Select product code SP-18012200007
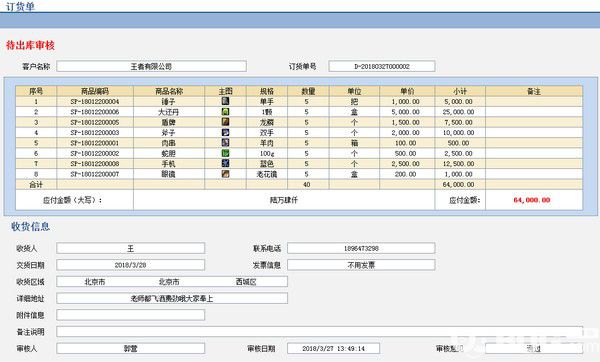 click(x=95, y=174)
